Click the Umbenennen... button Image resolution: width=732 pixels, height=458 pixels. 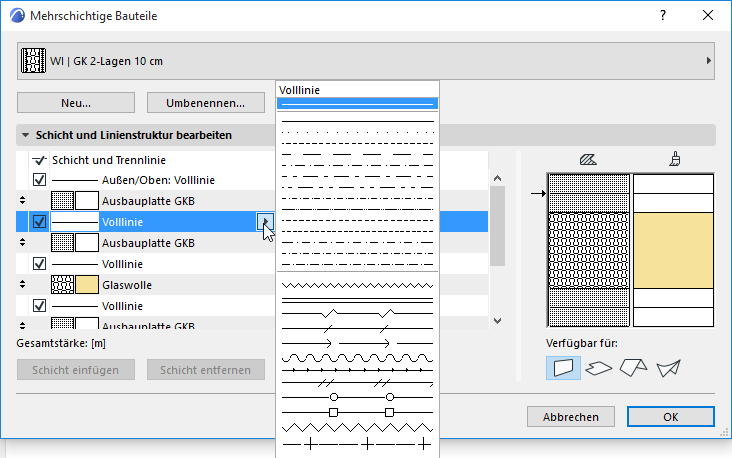click(x=205, y=103)
